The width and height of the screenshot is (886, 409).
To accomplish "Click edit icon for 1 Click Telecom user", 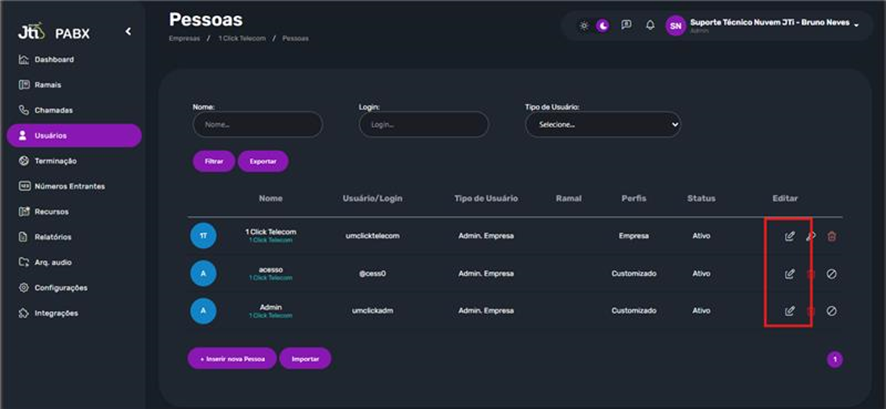I will tap(789, 236).
